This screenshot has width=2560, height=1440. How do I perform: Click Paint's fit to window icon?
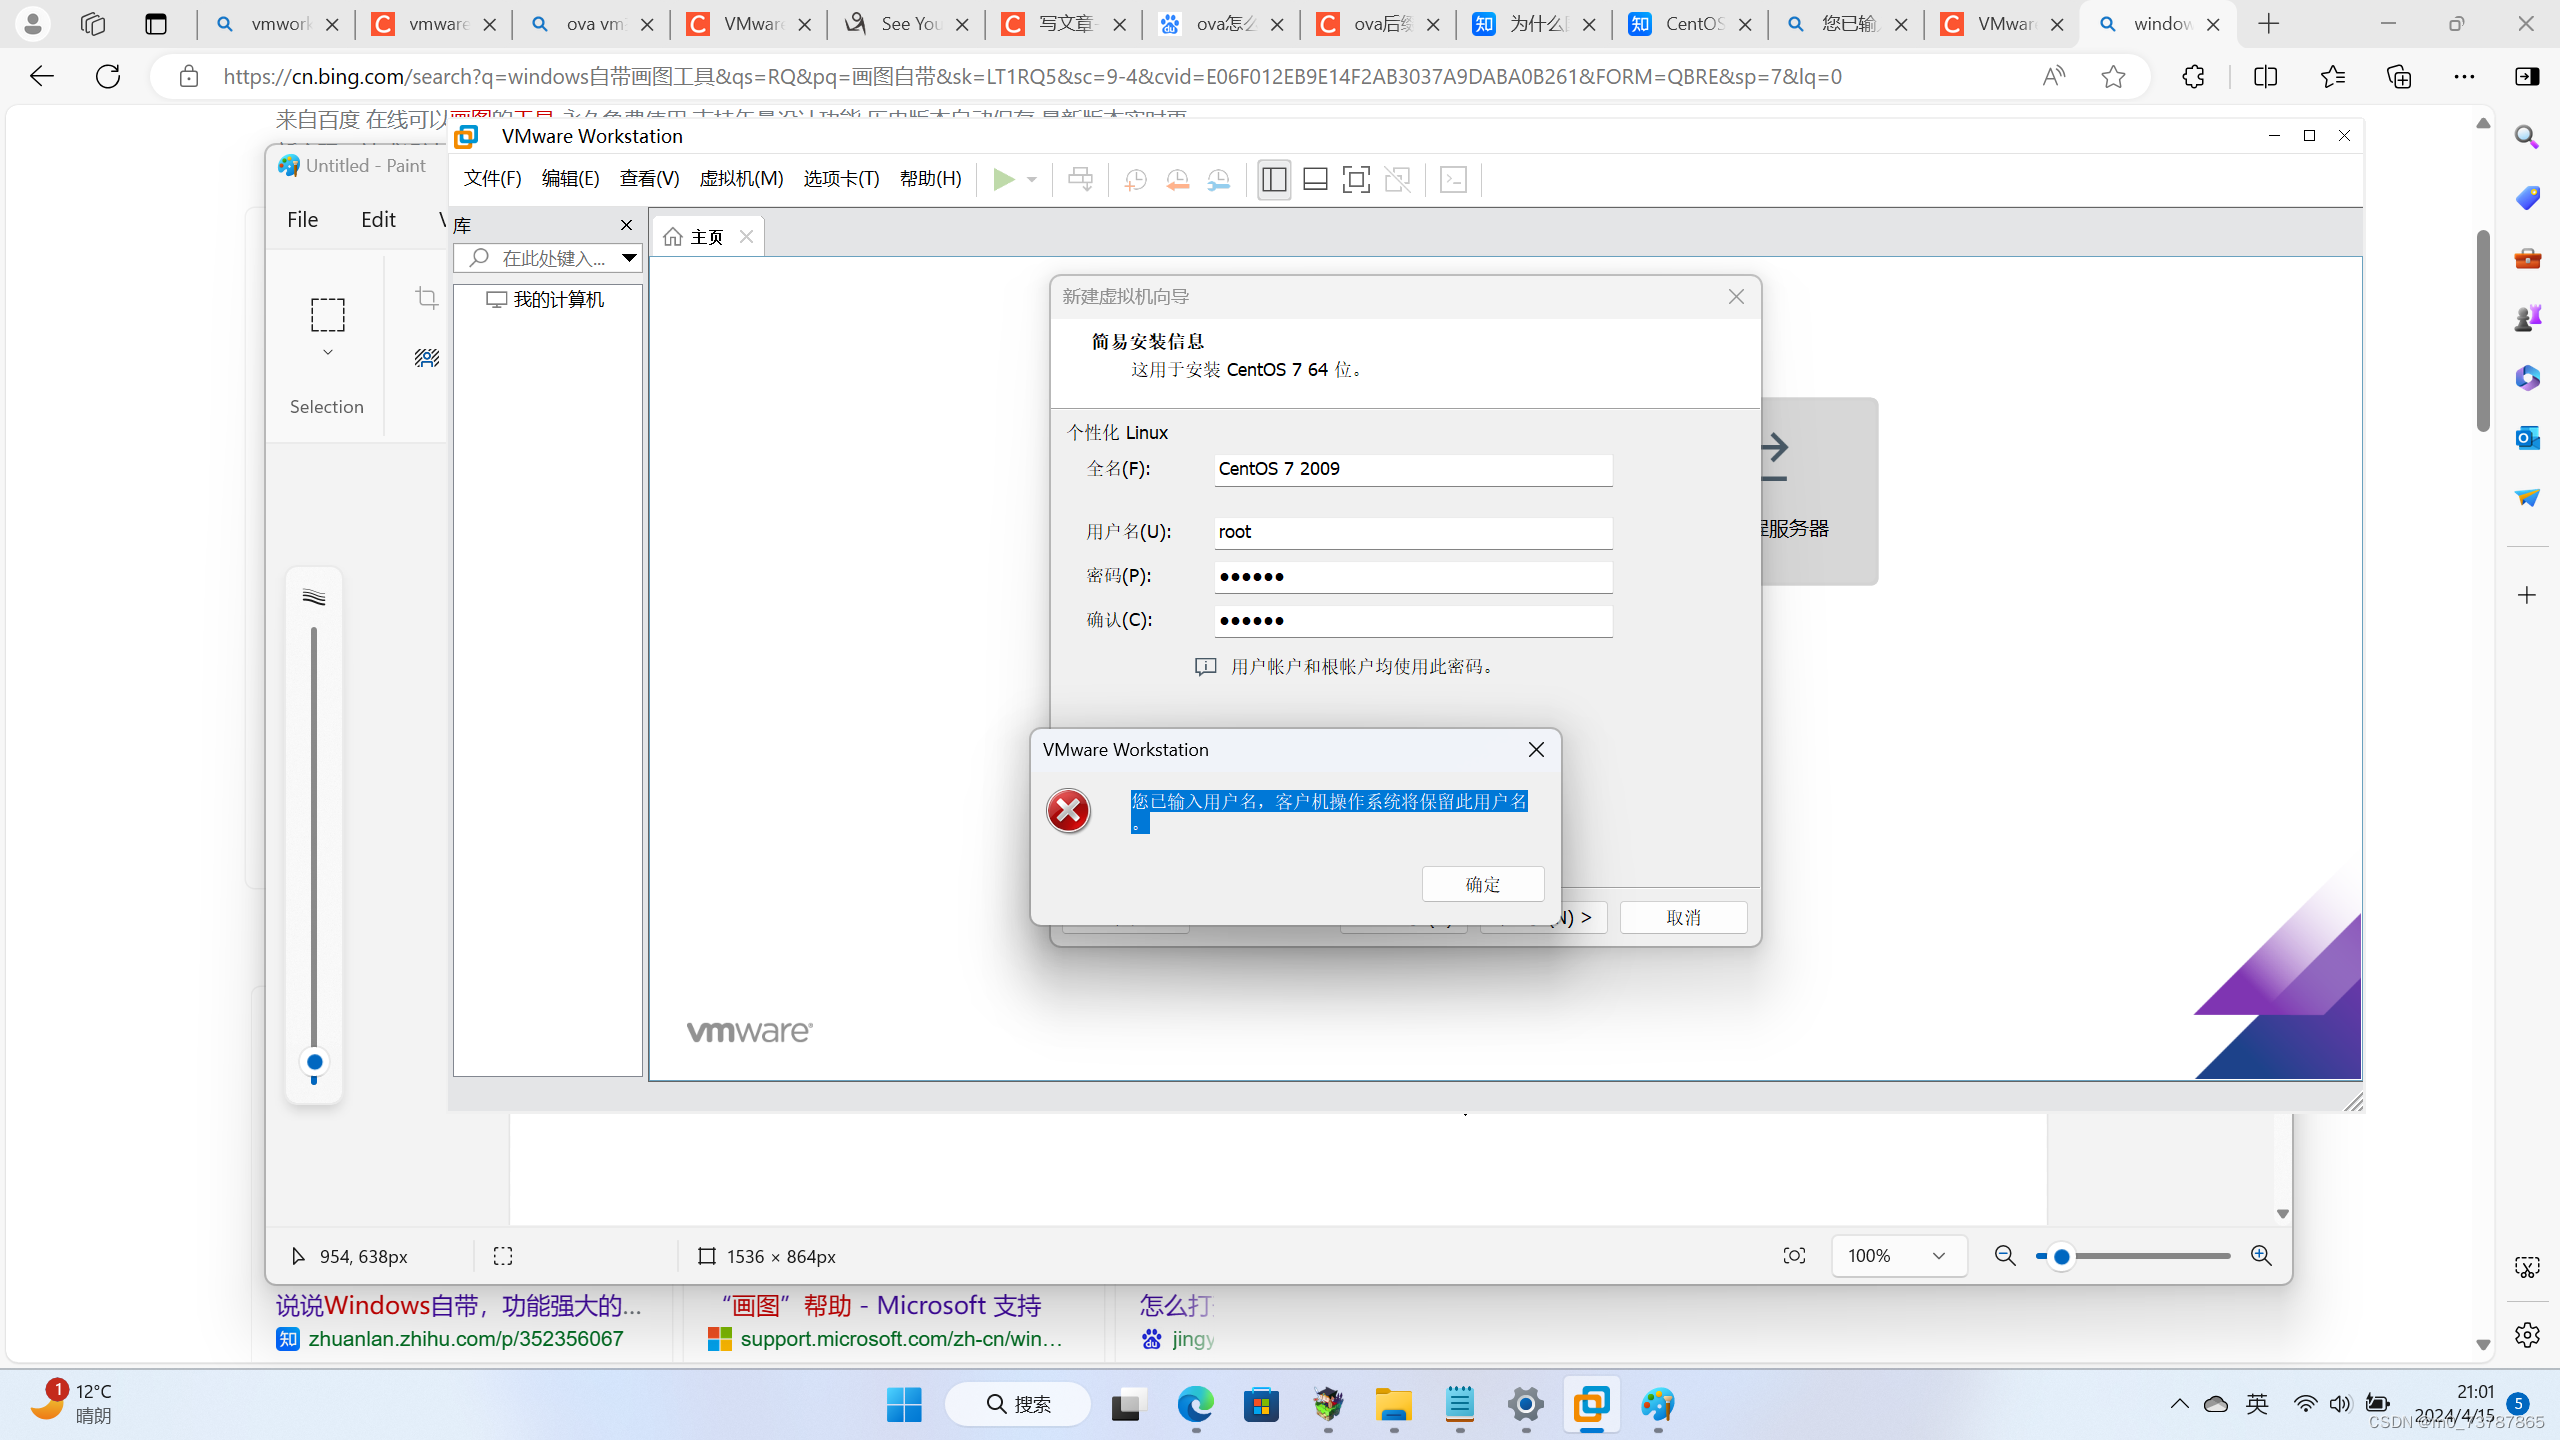(1794, 1256)
